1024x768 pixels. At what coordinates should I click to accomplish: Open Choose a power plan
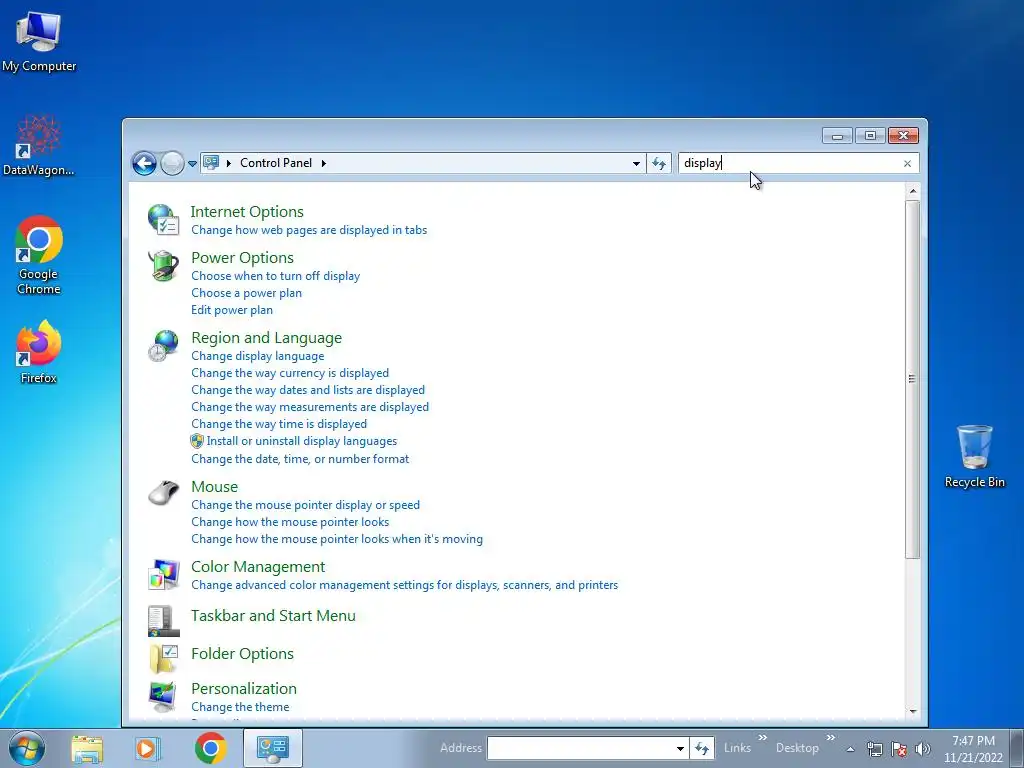click(246, 293)
